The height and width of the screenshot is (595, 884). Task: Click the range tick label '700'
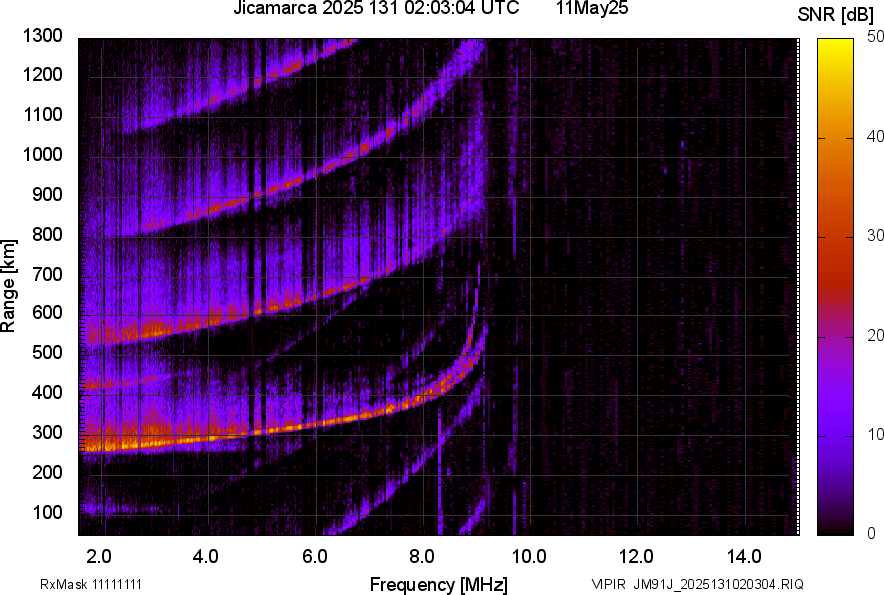pyautogui.click(x=47, y=274)
